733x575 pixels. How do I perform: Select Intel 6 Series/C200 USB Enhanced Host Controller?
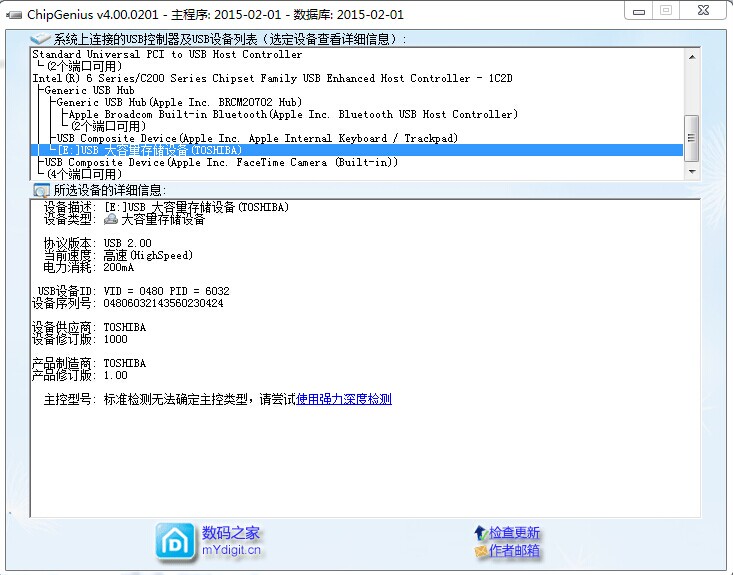pyautogui.click(x=272, y=78)
